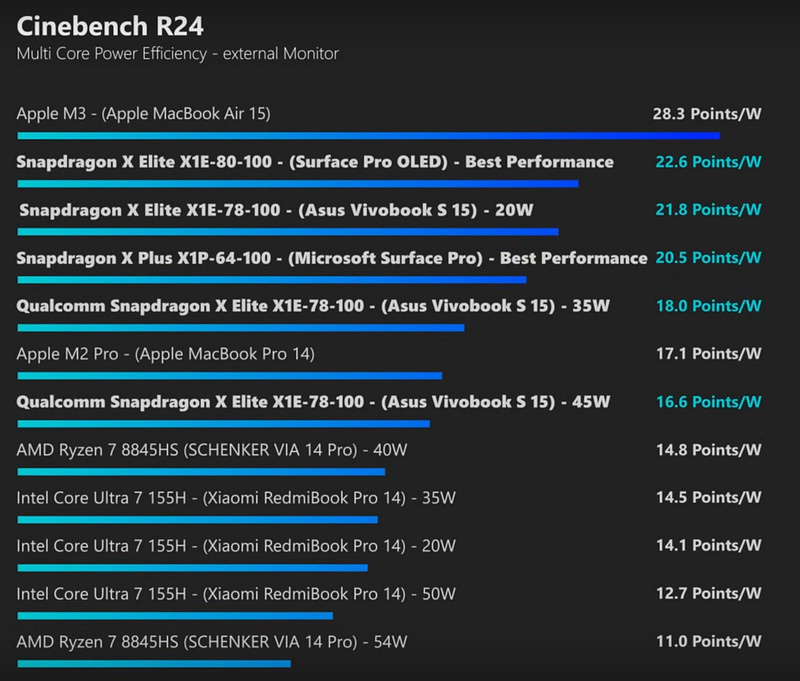Click the AMD Ryzen 7 8845HS 54W bar

(154, 663)
